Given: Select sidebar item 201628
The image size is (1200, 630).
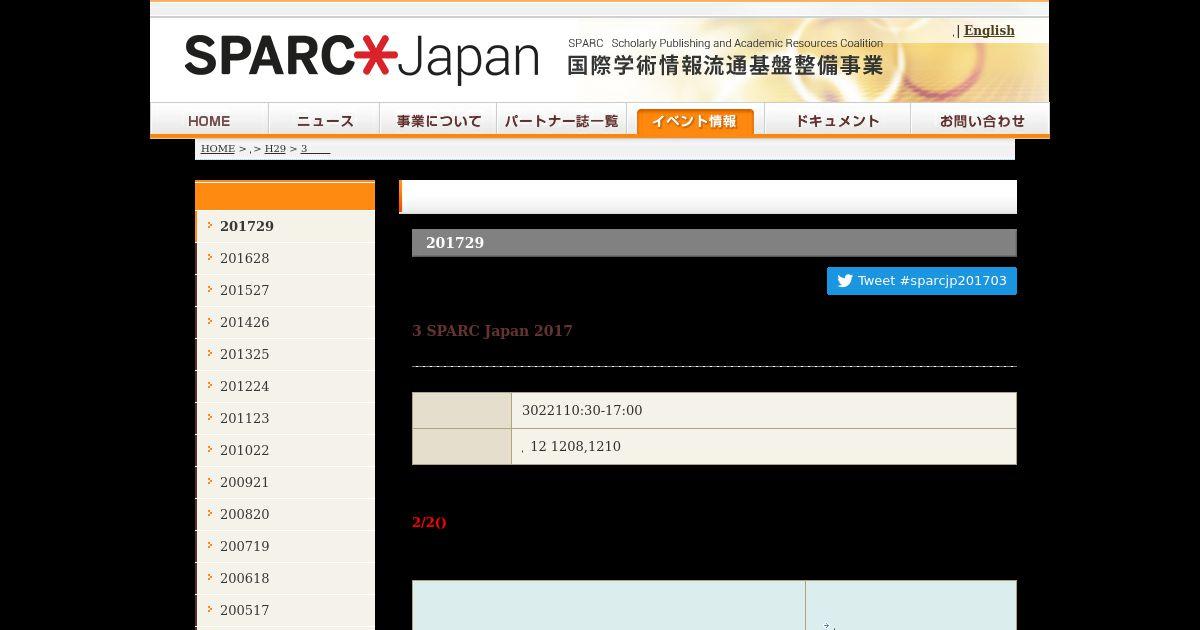Looking at the screenshot, I should click(x=285, y=258).
